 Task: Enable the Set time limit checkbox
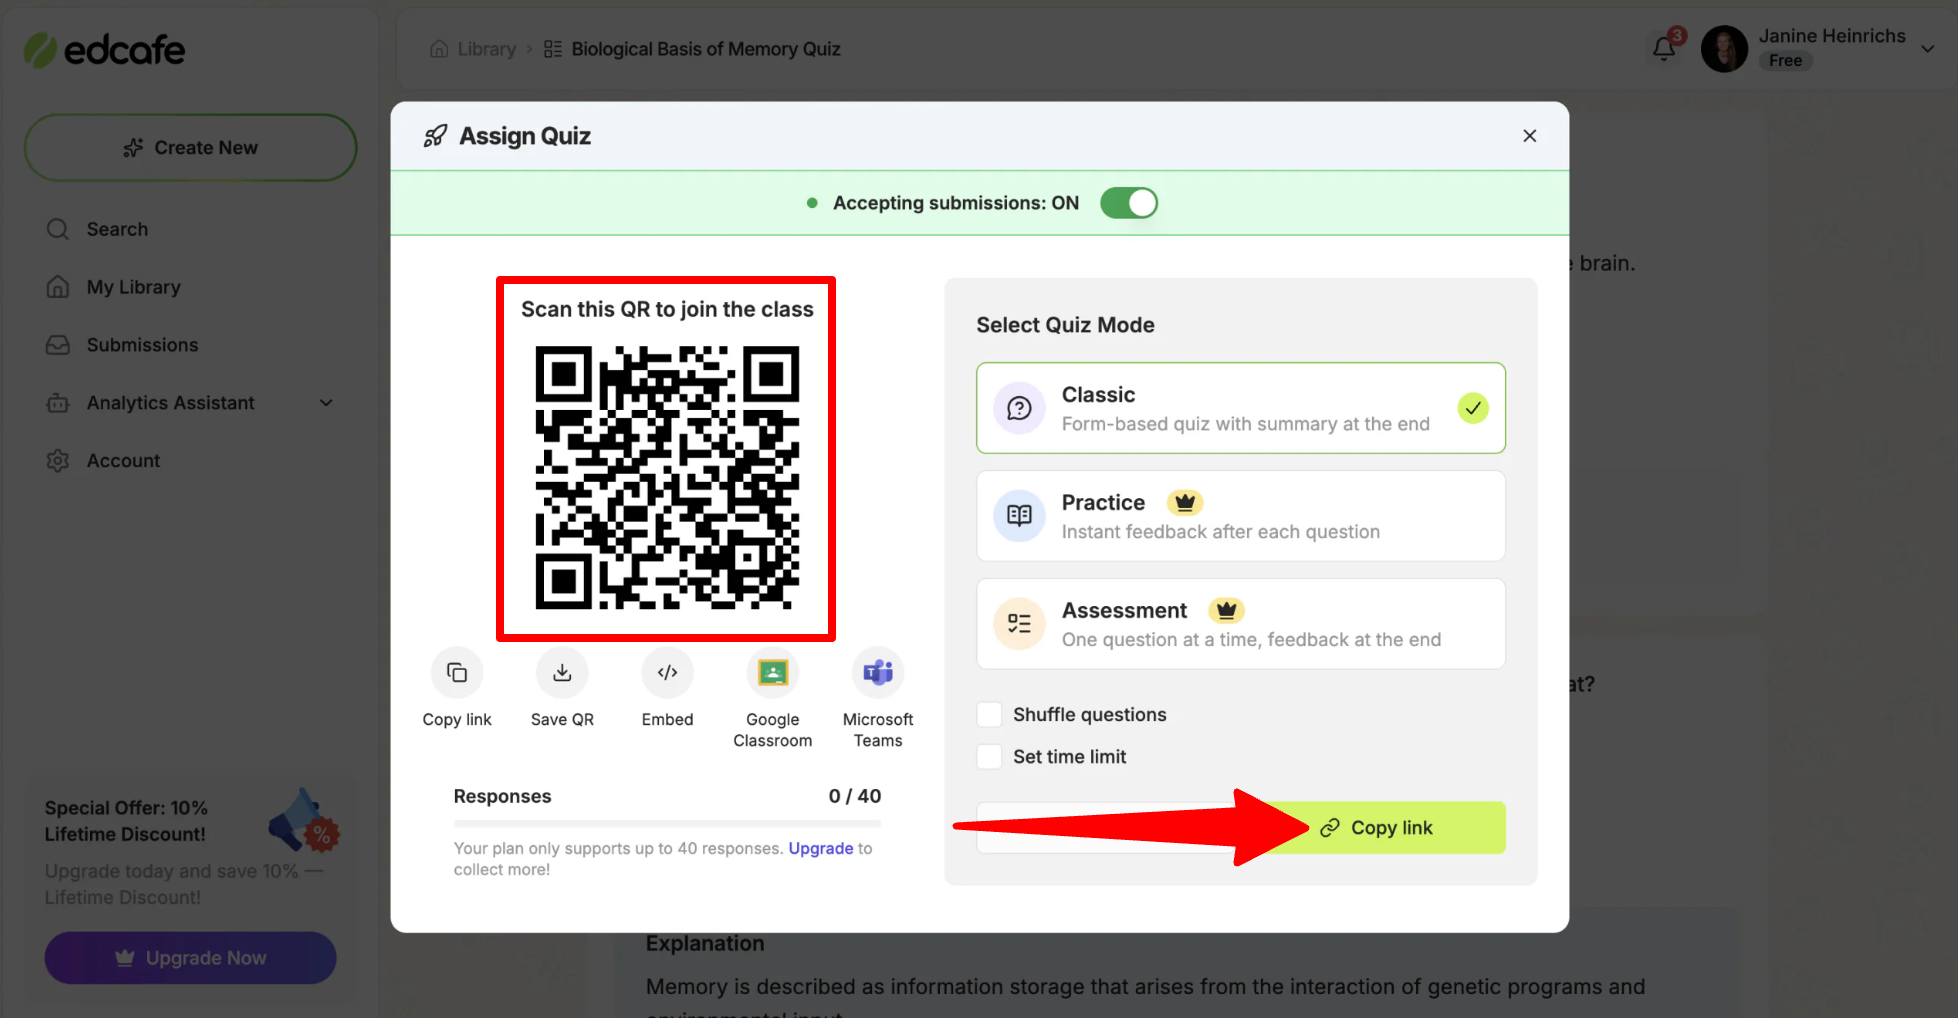coord(989,756)
